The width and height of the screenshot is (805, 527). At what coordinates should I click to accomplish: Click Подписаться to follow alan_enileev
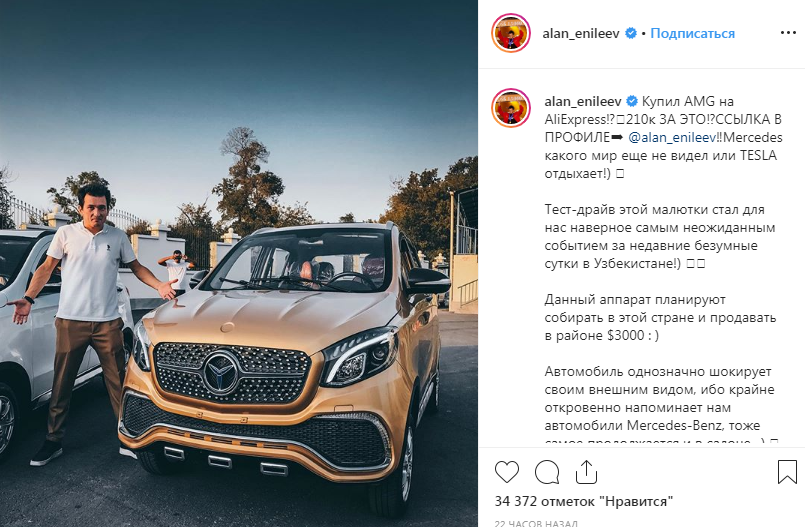tap(693, 33)
